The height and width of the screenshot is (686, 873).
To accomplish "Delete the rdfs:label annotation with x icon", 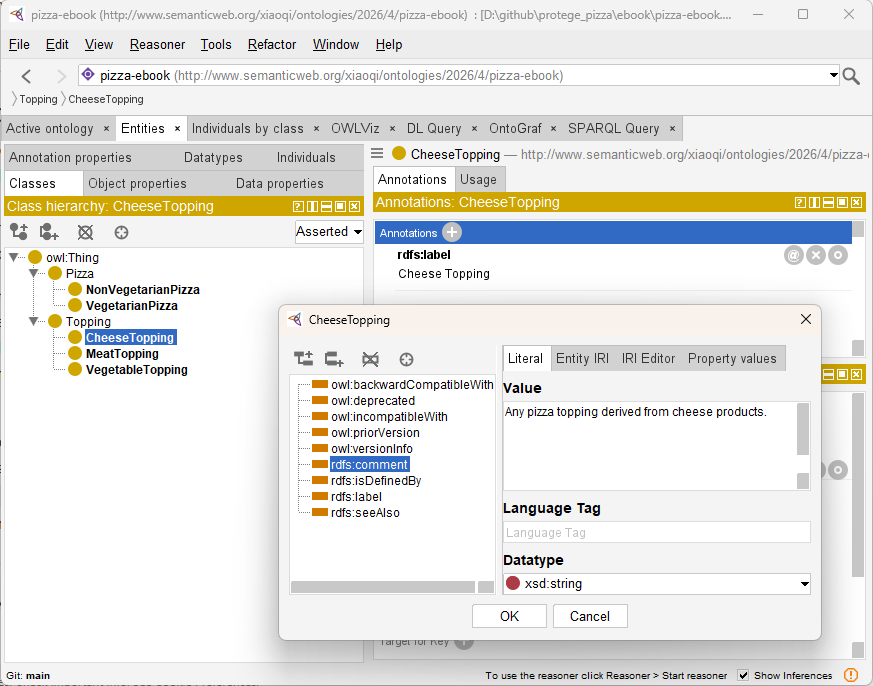I will 816,256.
